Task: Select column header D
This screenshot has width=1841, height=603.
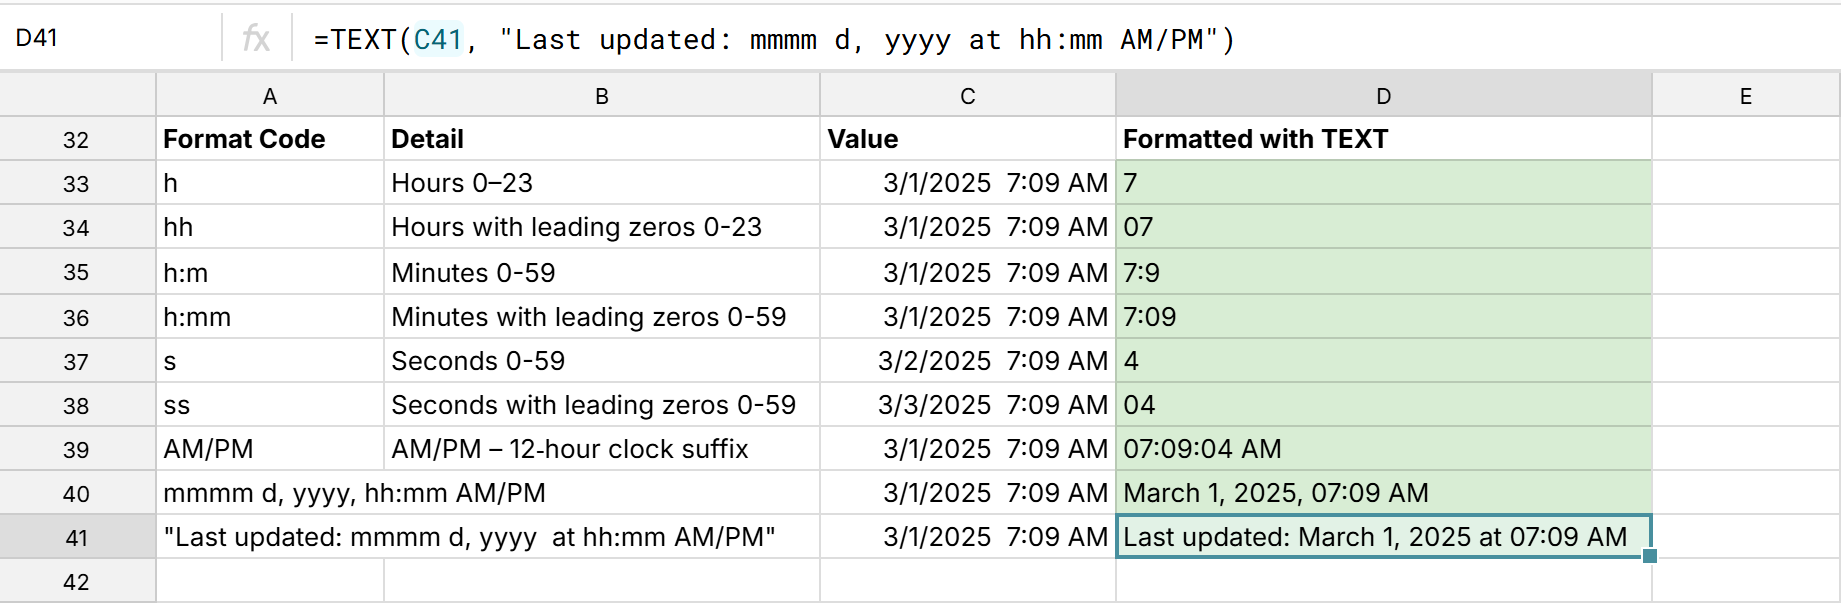Action: (1383, 95)
